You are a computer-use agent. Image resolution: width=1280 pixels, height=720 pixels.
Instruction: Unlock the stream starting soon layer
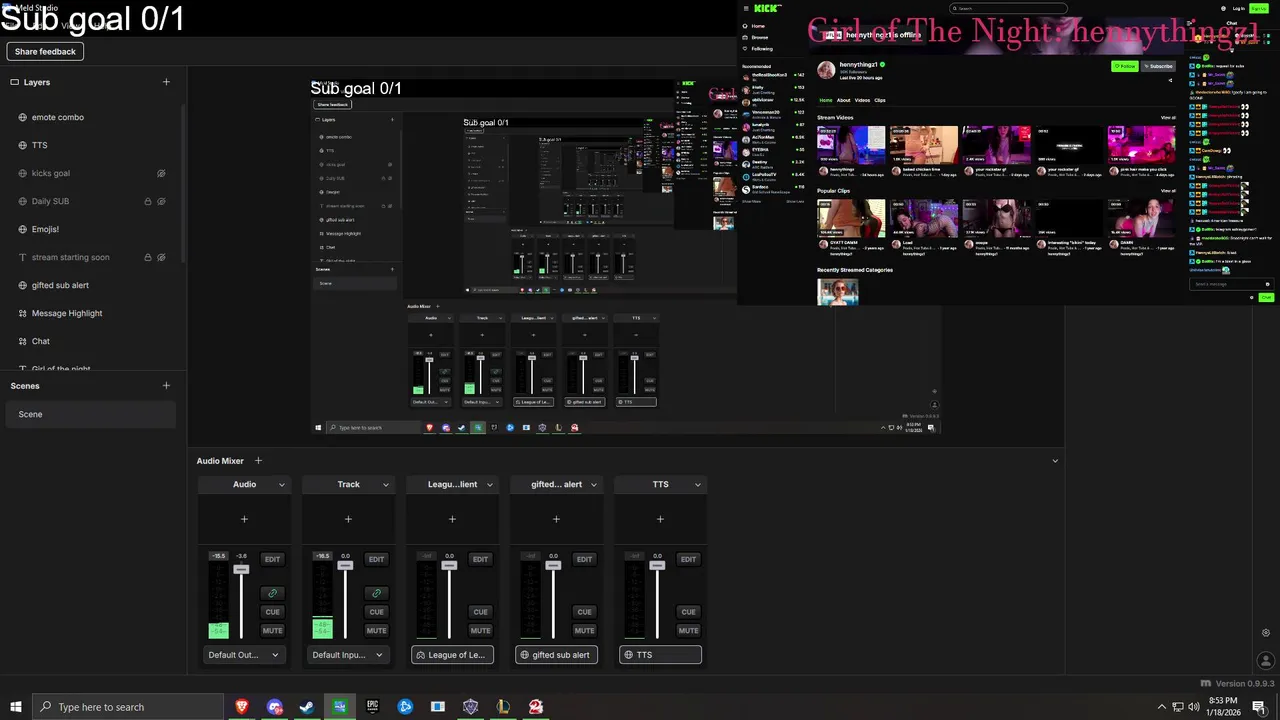pos(148,257)
